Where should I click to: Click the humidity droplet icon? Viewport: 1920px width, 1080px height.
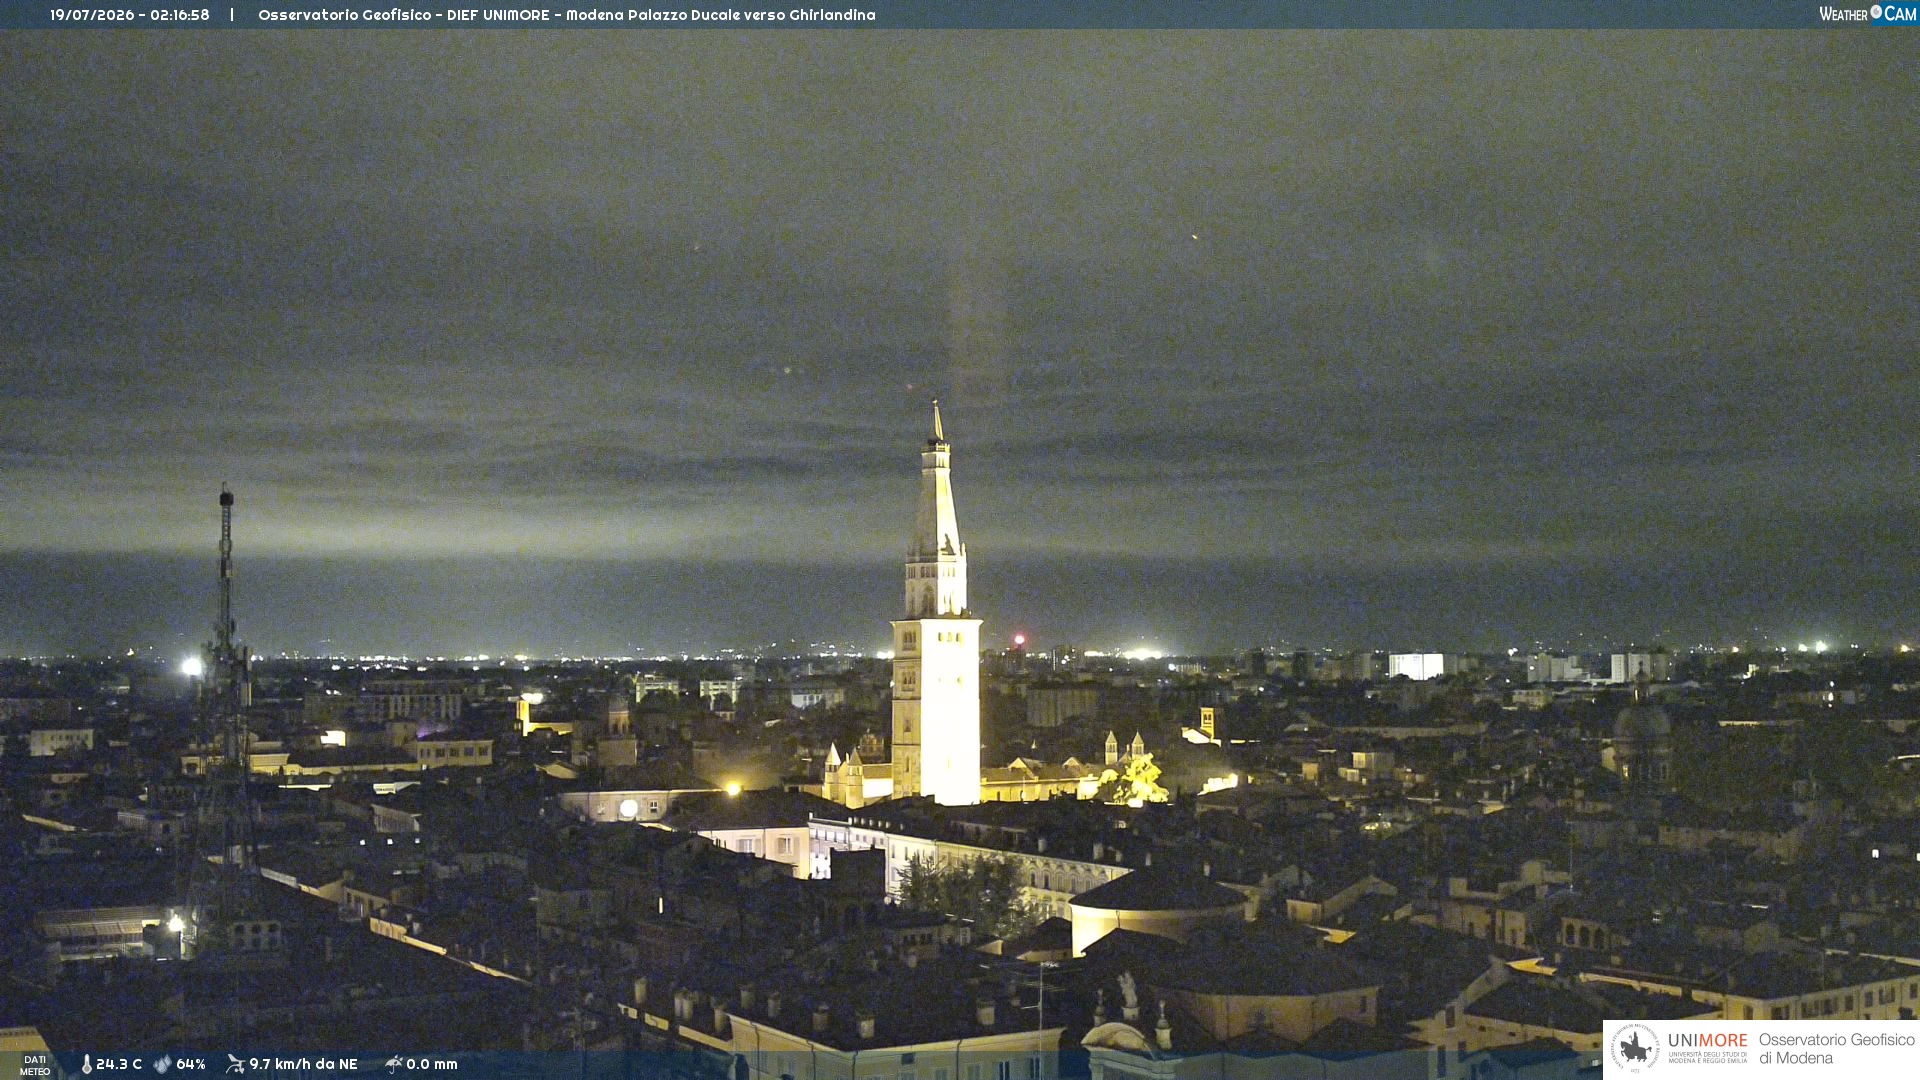click(163, 1064)
